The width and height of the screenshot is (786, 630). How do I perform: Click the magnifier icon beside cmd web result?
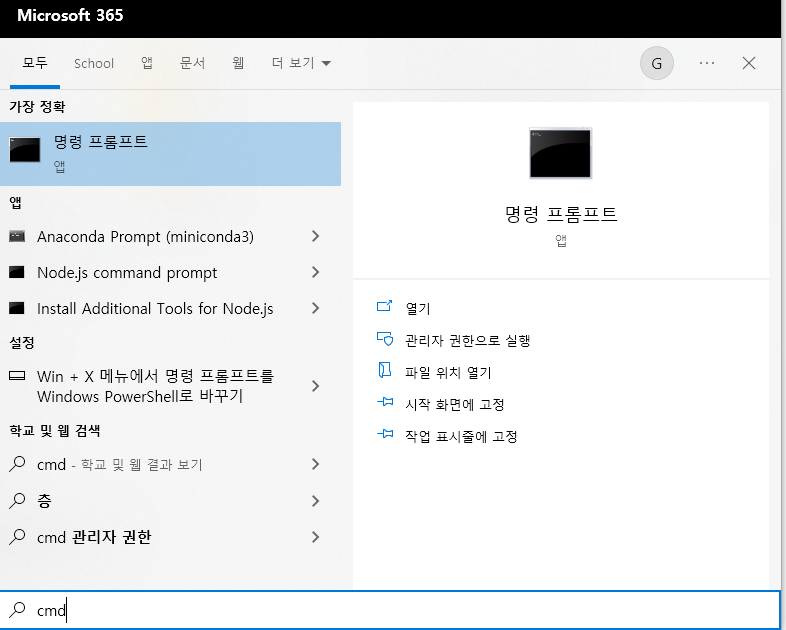(x=17, y=464)
